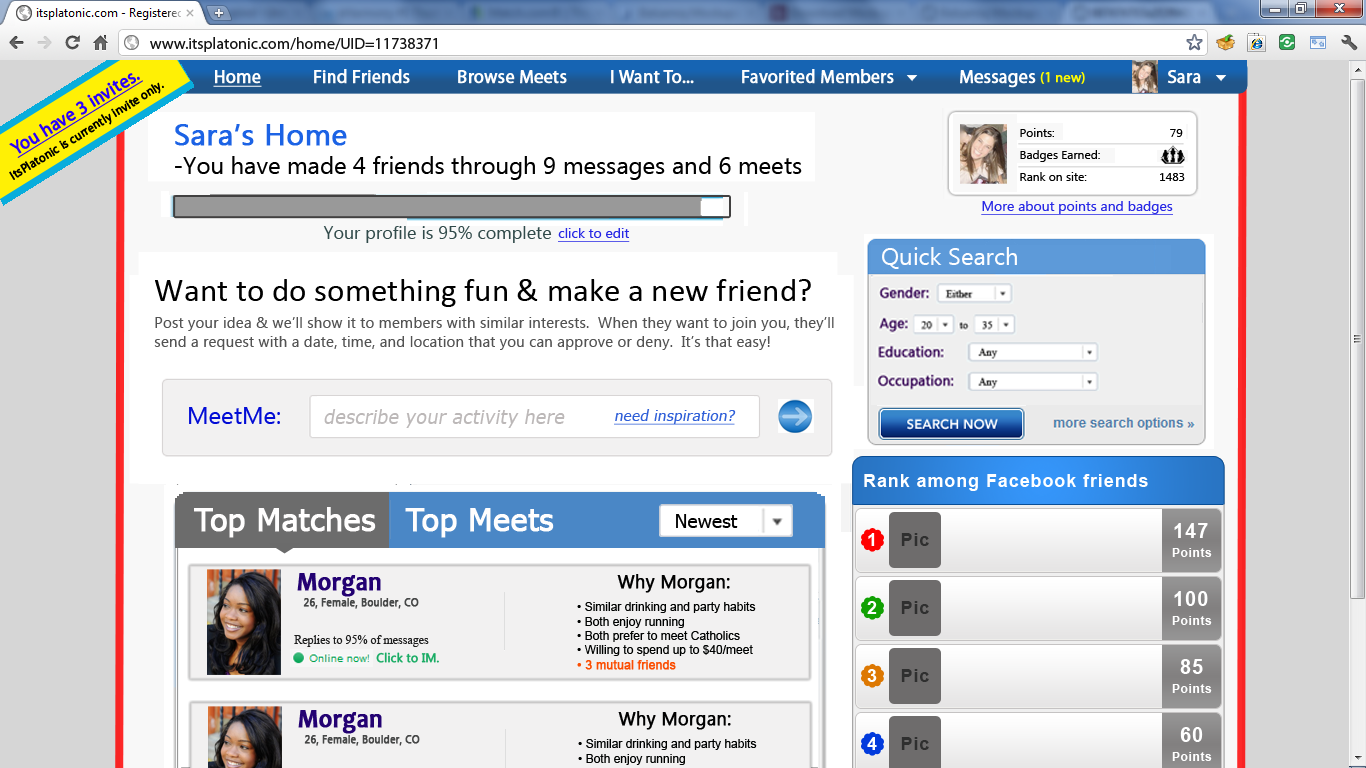Open 'need inspiration?' link
This screenshot has height=768, width=1366.
674,416
